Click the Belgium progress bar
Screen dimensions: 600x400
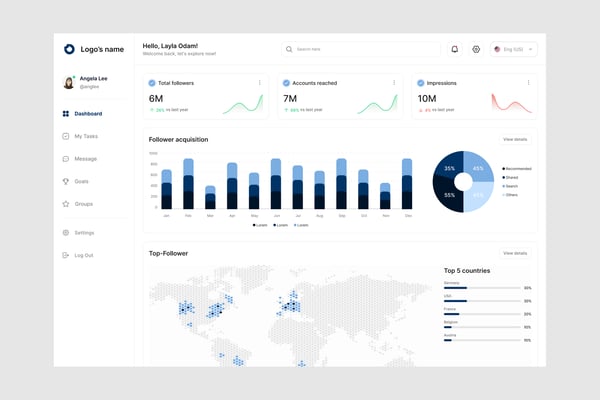482,327
